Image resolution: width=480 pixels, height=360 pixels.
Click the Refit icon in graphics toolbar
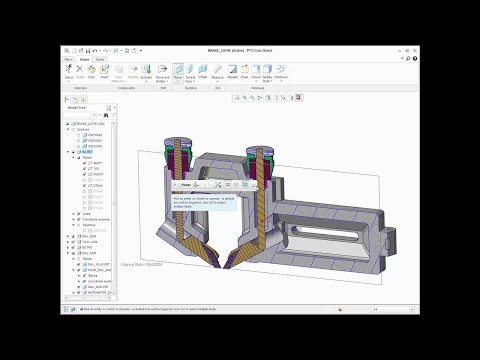[237, 98]
